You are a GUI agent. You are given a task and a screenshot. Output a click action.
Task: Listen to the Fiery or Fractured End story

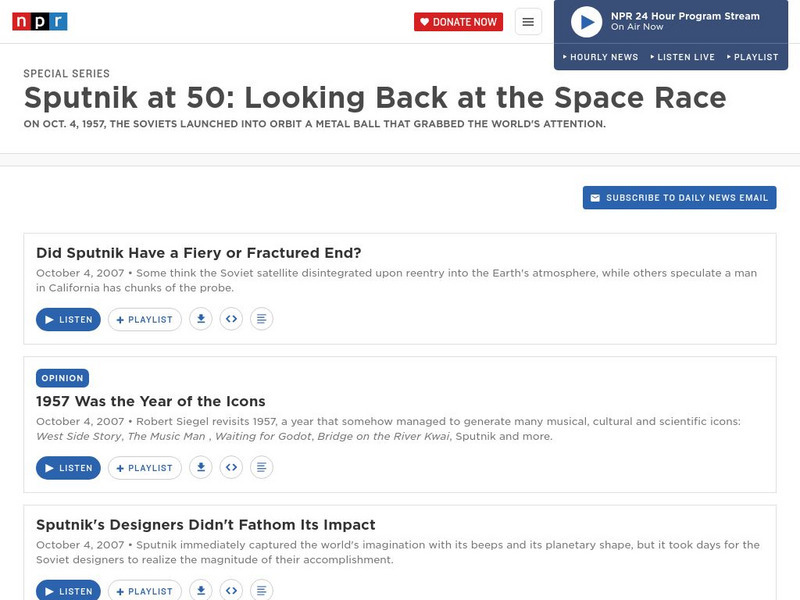68,319
